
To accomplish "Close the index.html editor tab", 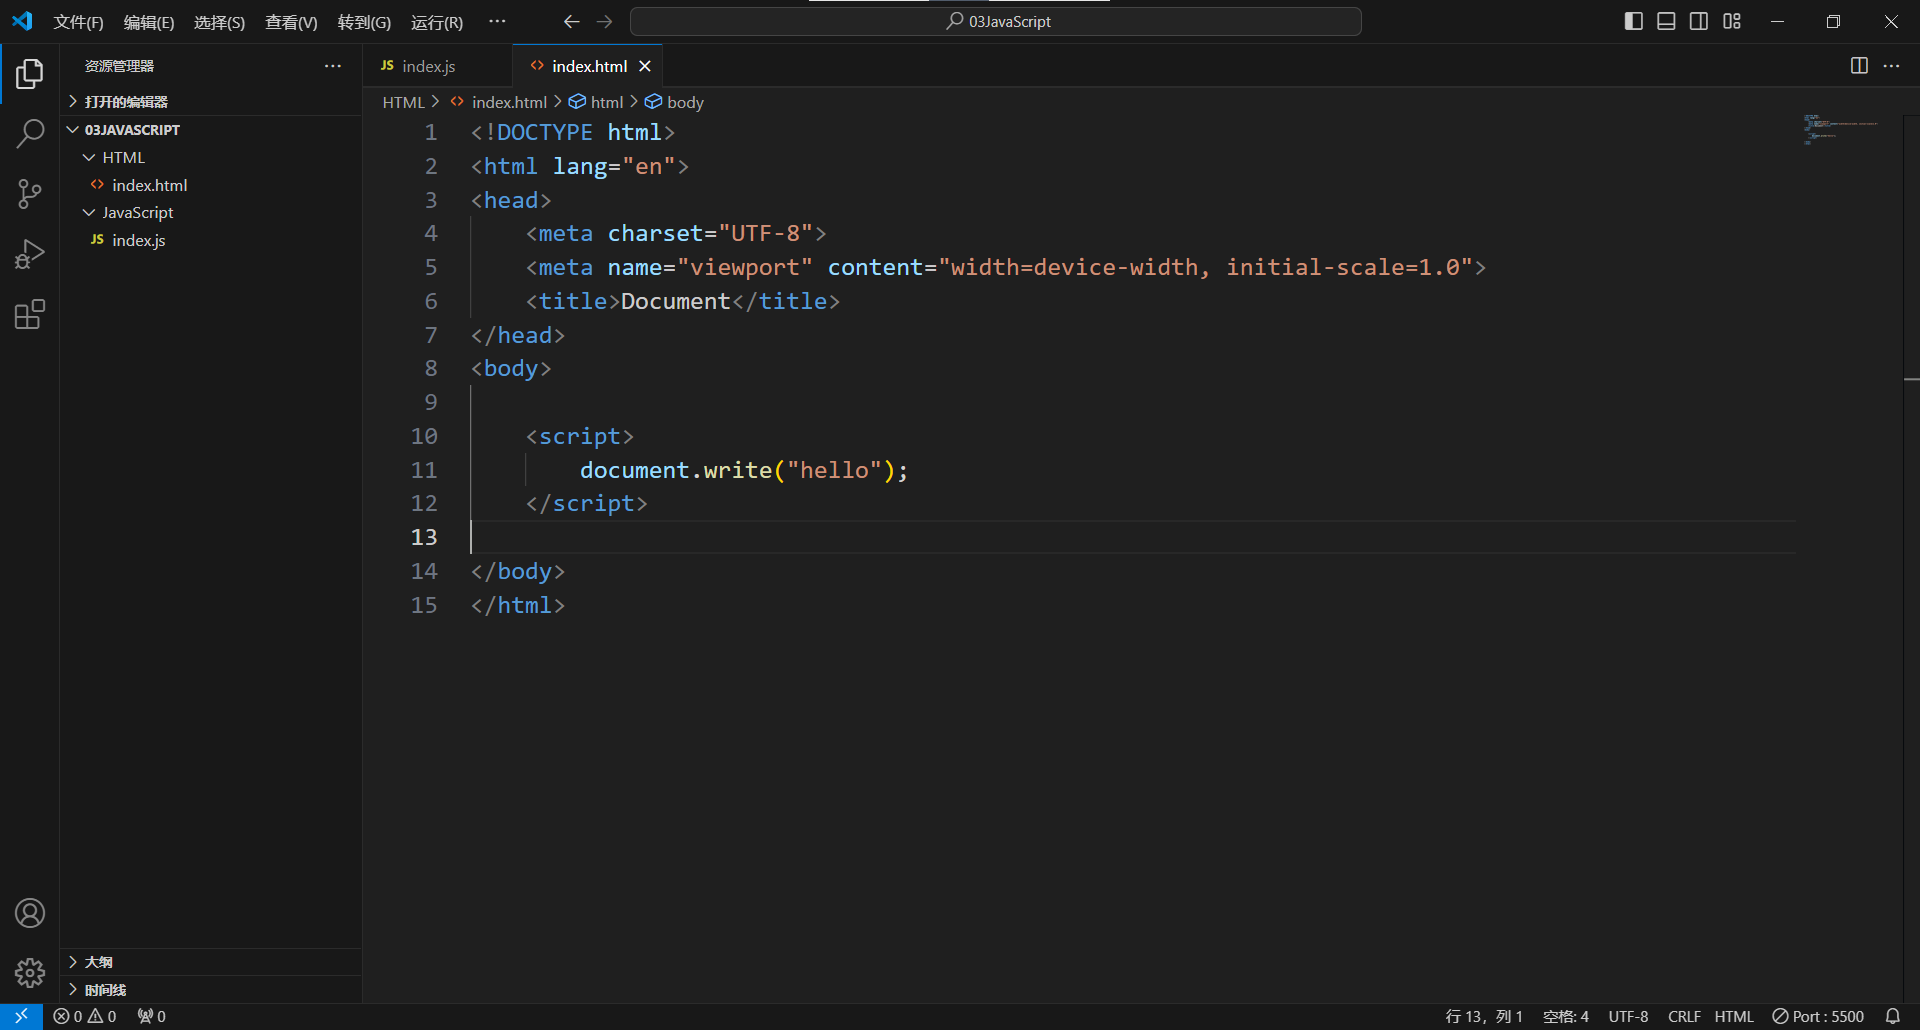I will 645,66.
